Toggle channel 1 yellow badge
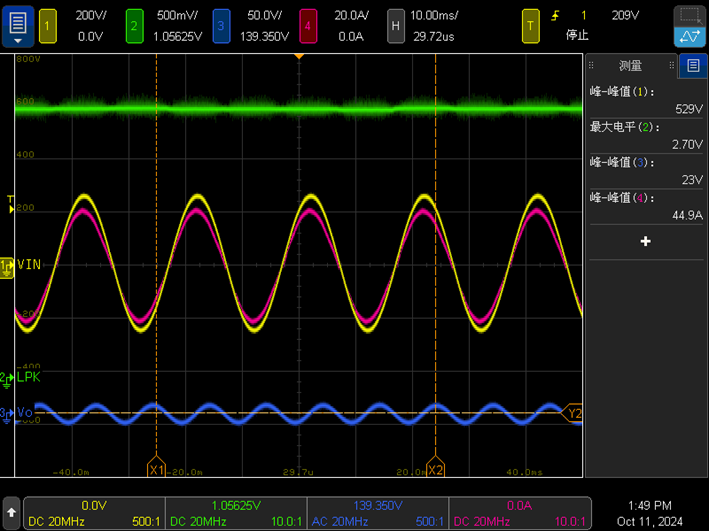The height and width of the screenshot is (531, 709). click(46, 26)
